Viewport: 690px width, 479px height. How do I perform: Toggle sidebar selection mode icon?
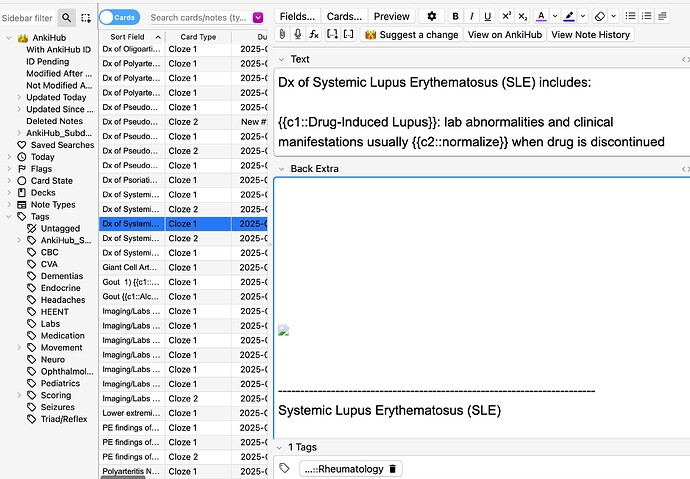click(86, 17)
